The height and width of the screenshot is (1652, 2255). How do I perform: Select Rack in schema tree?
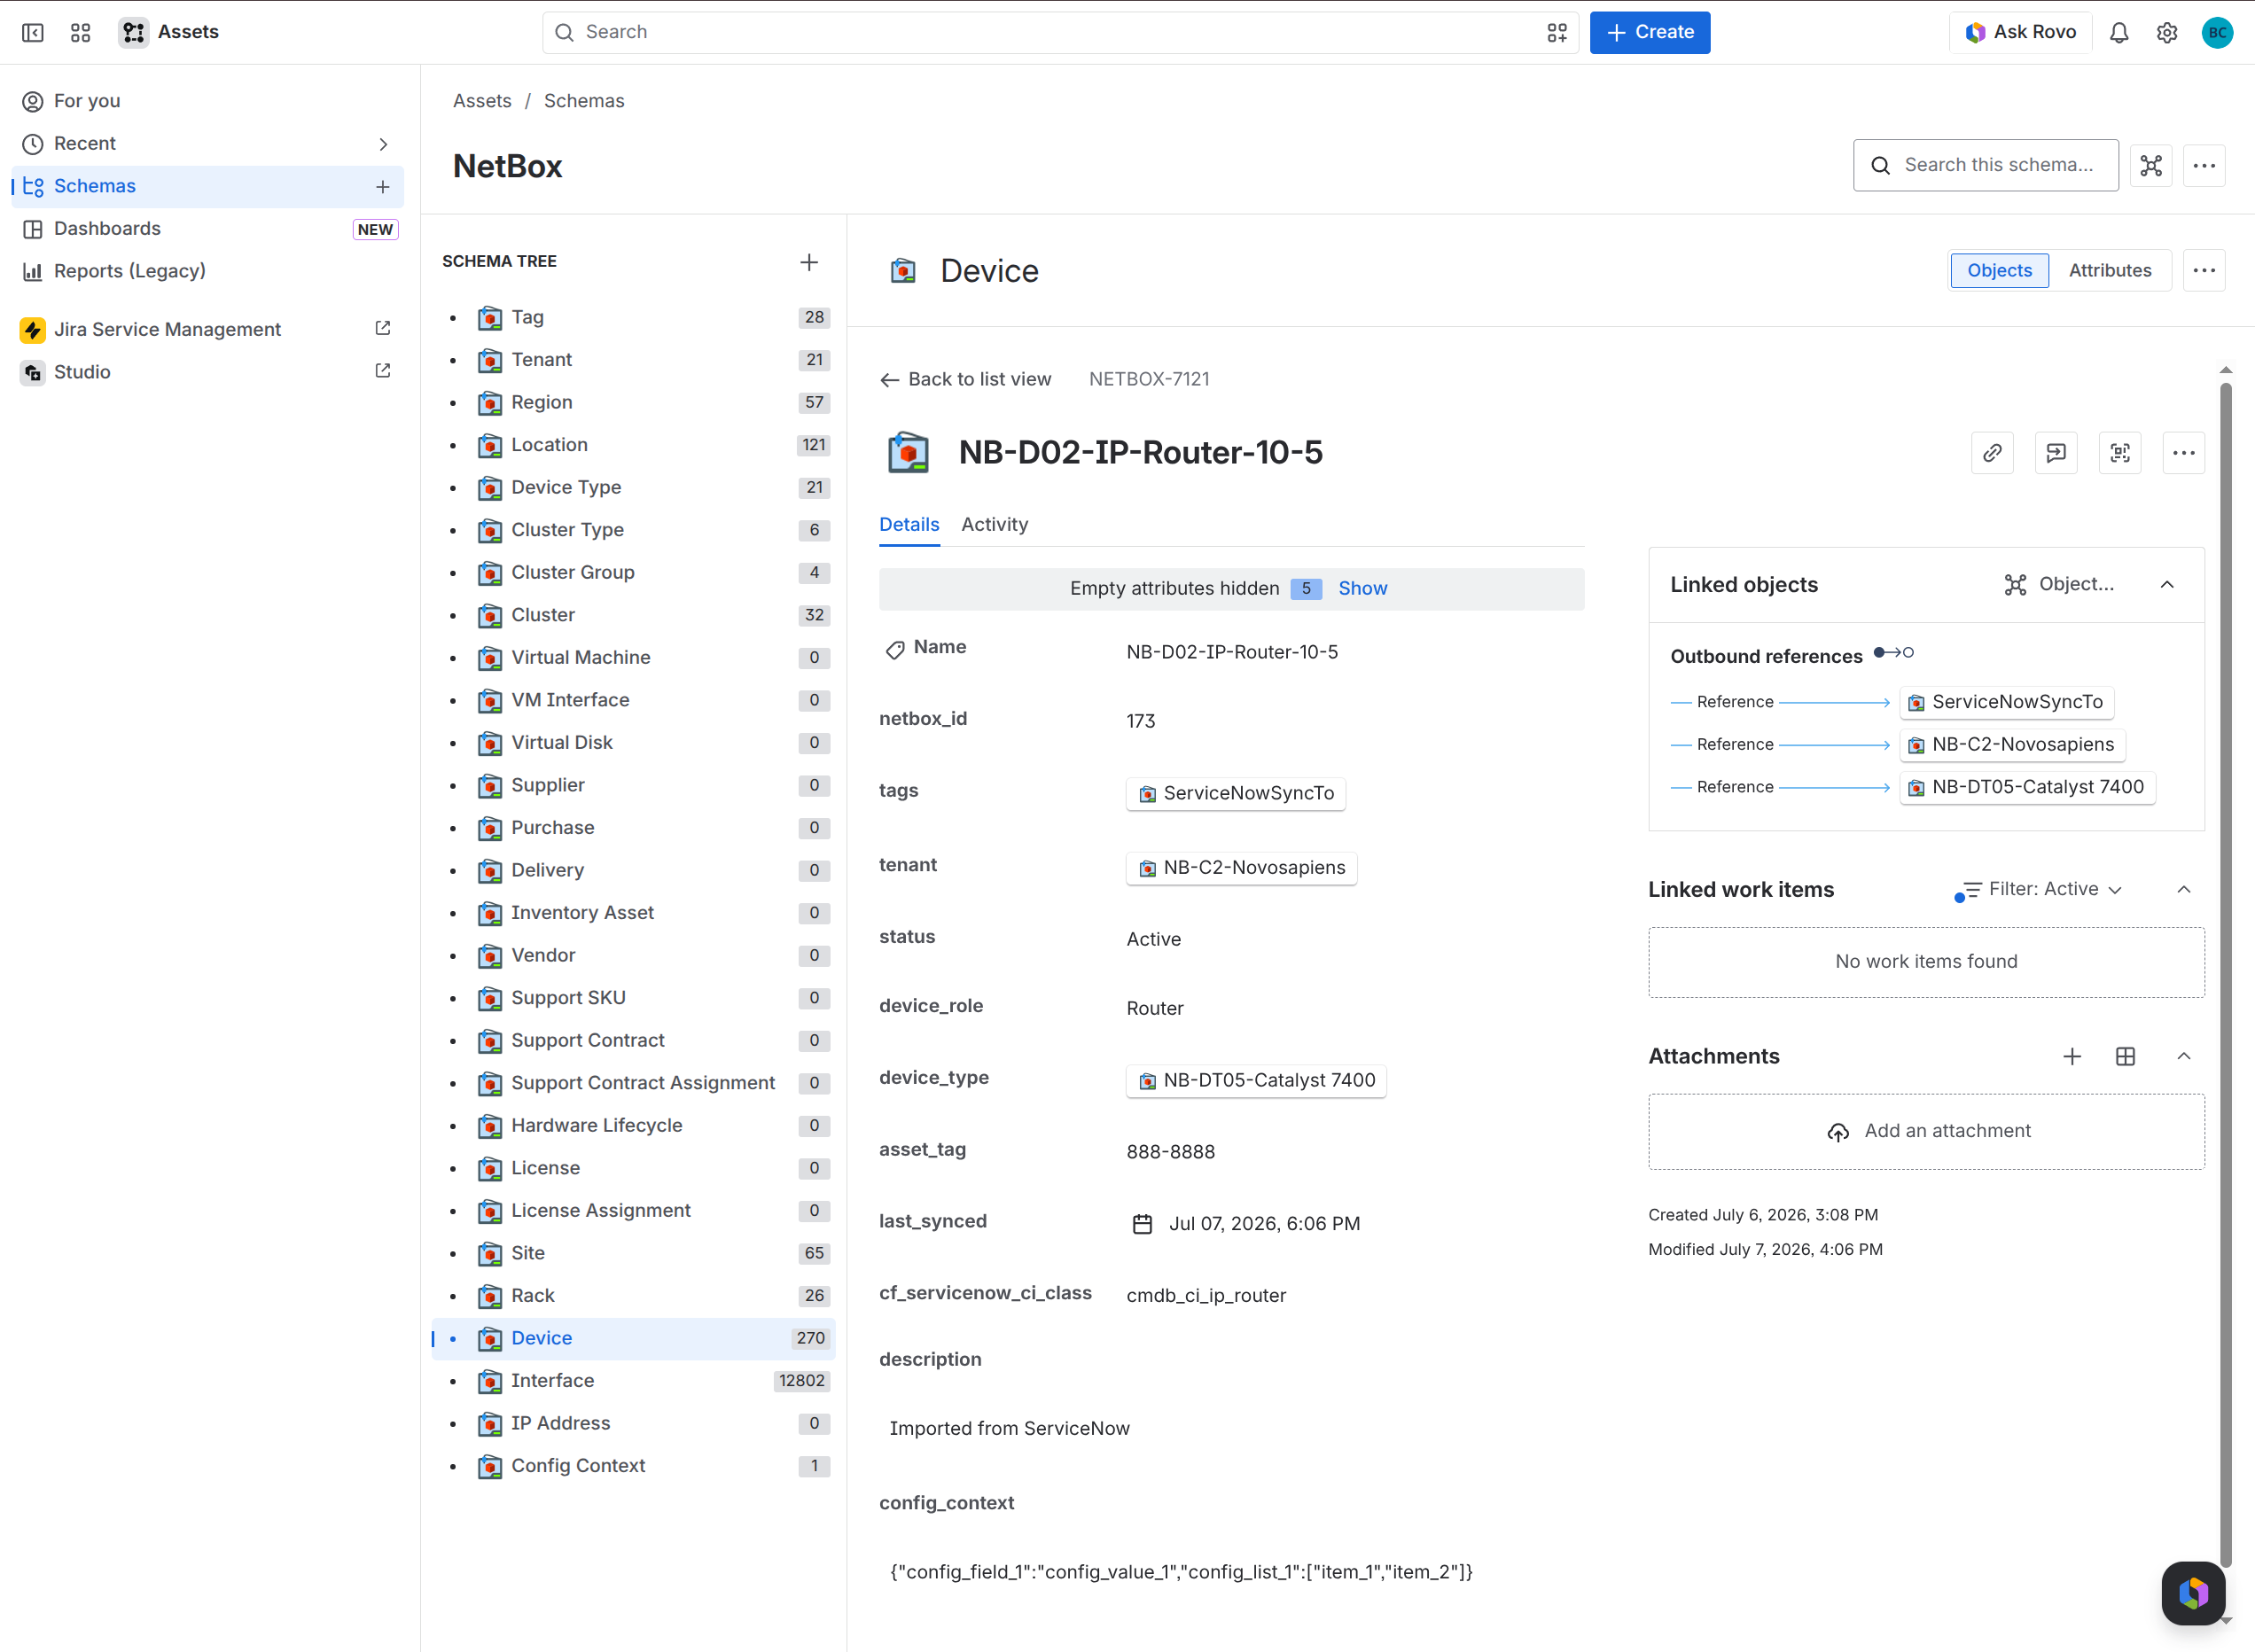click(634, 1296)
